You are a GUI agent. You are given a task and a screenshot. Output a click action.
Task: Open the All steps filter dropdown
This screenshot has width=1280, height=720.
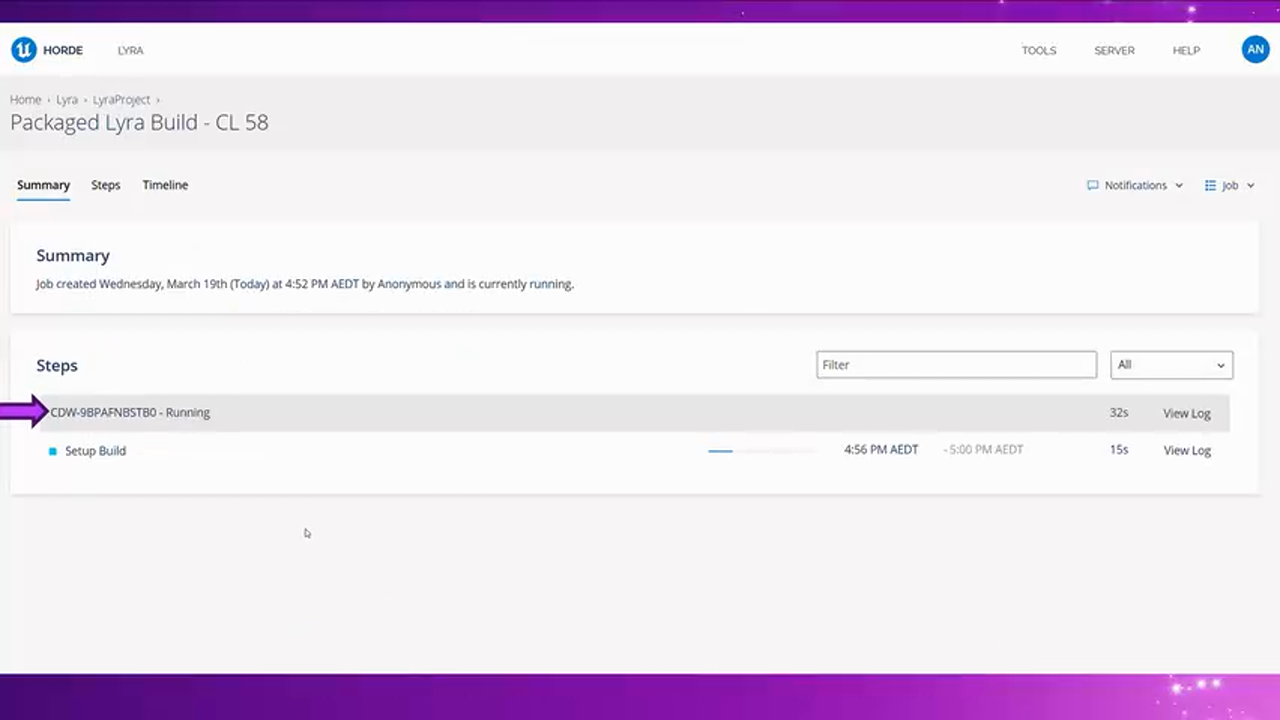pyautogui.click(x=1171, y=365)
